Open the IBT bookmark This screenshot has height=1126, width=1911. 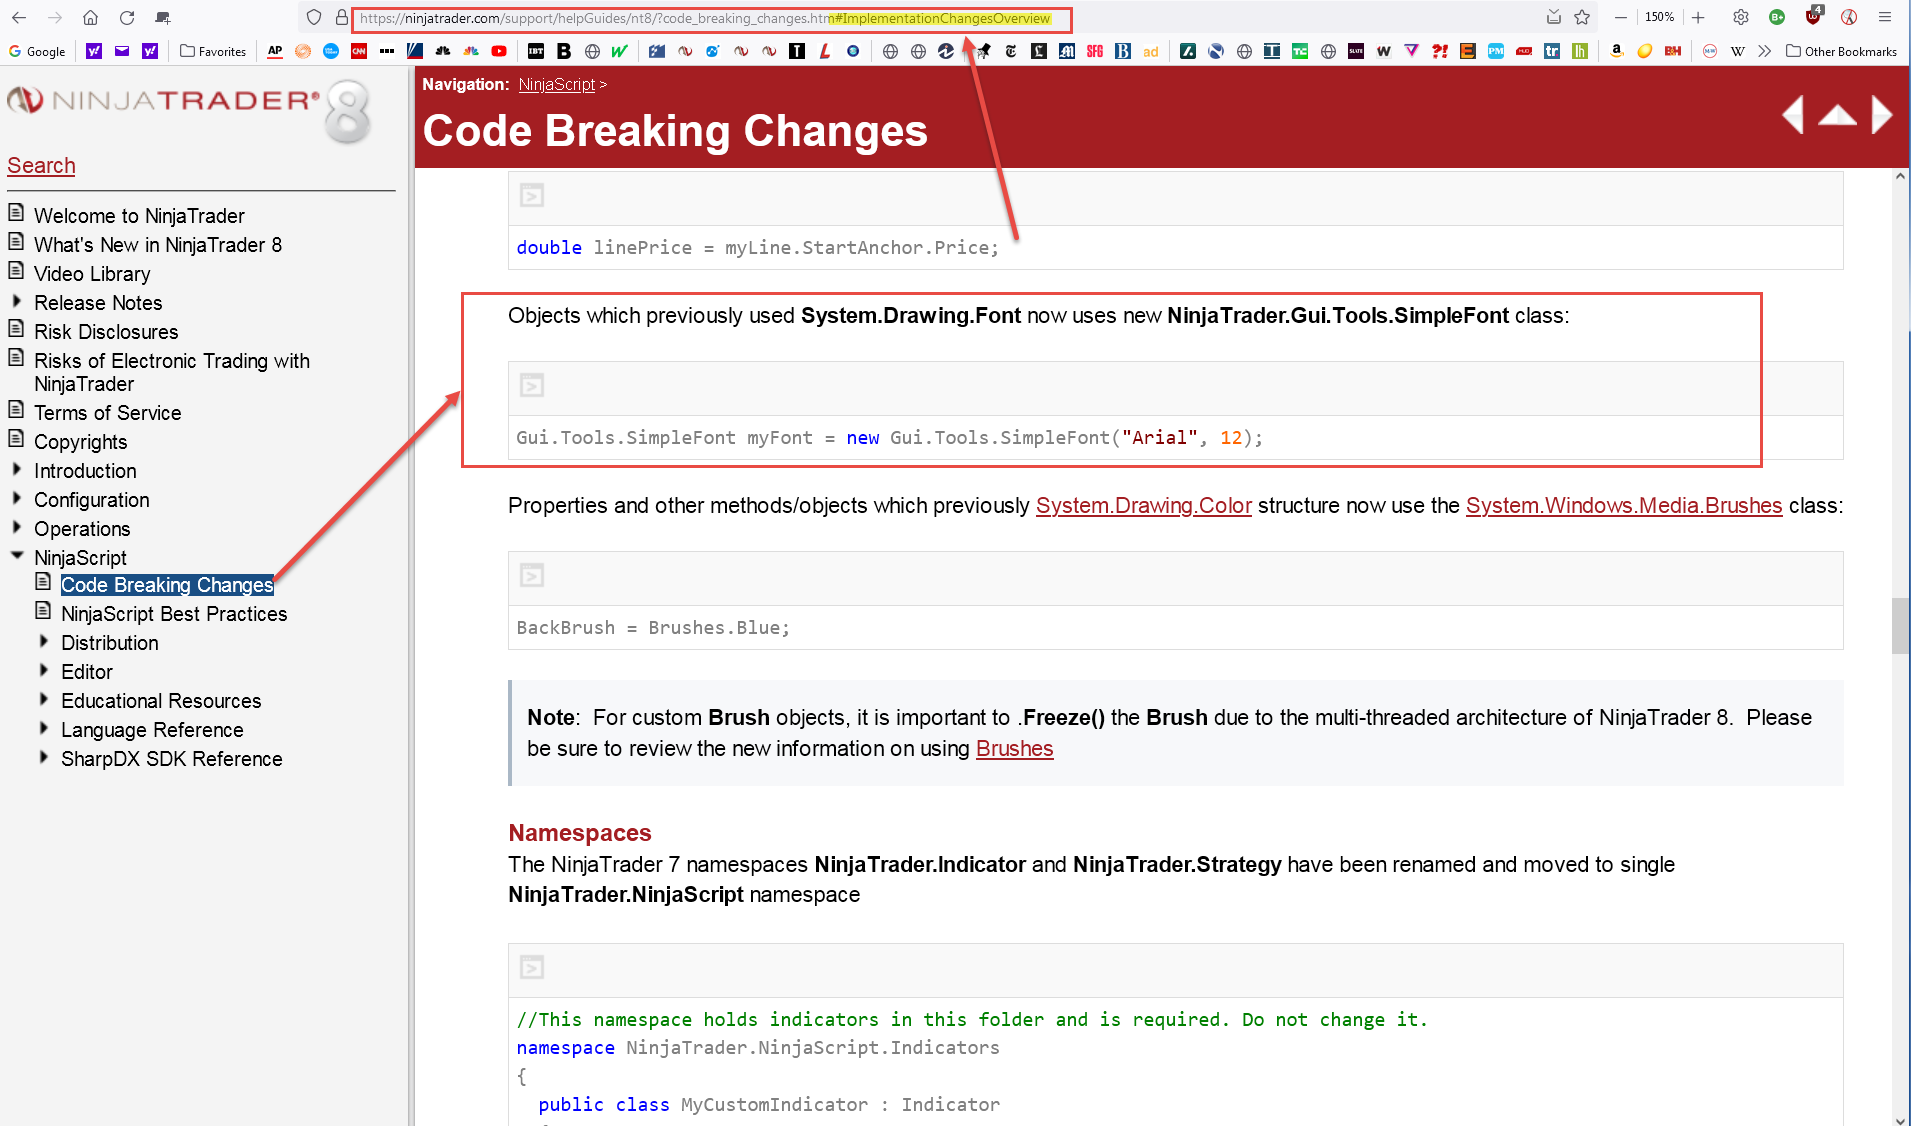click(536, 51)
